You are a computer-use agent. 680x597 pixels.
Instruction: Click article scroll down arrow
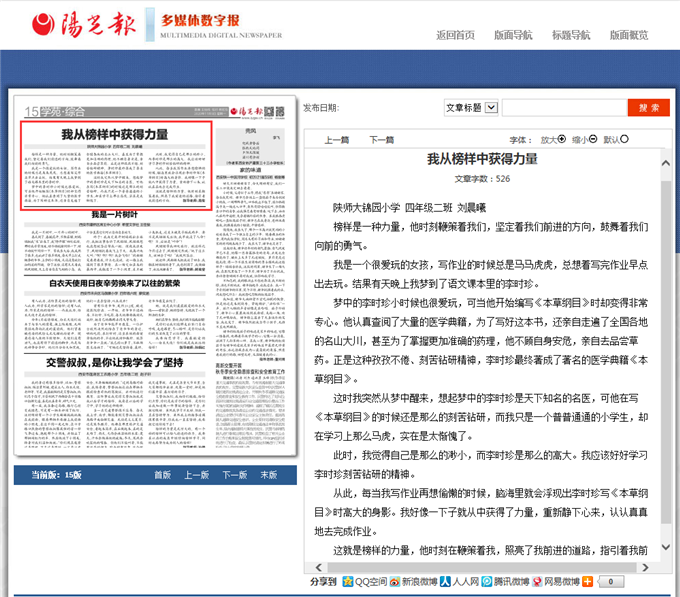pyautogui.click(x=666, y=547)
